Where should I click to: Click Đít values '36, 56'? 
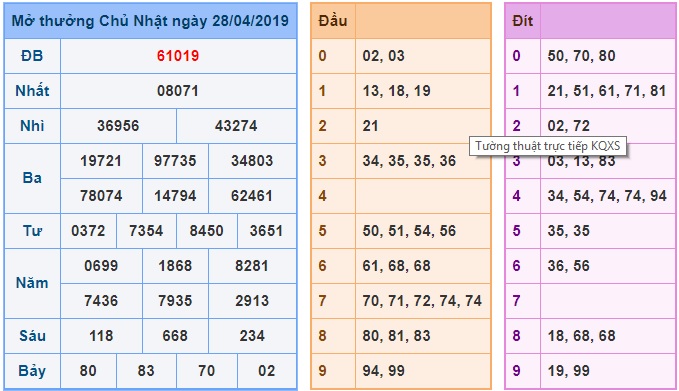569,266
